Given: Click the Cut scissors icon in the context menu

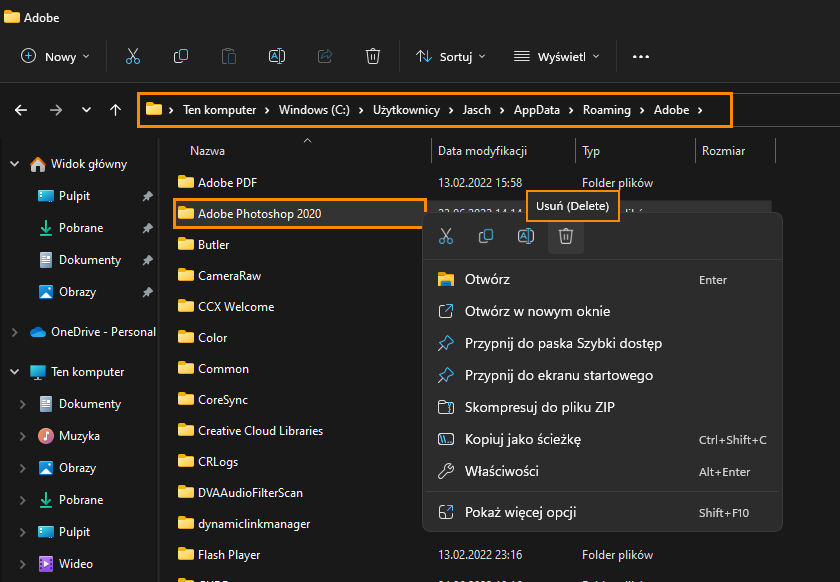Looking at the screenshot, I should pyautogui.click(x=446, y=236).
